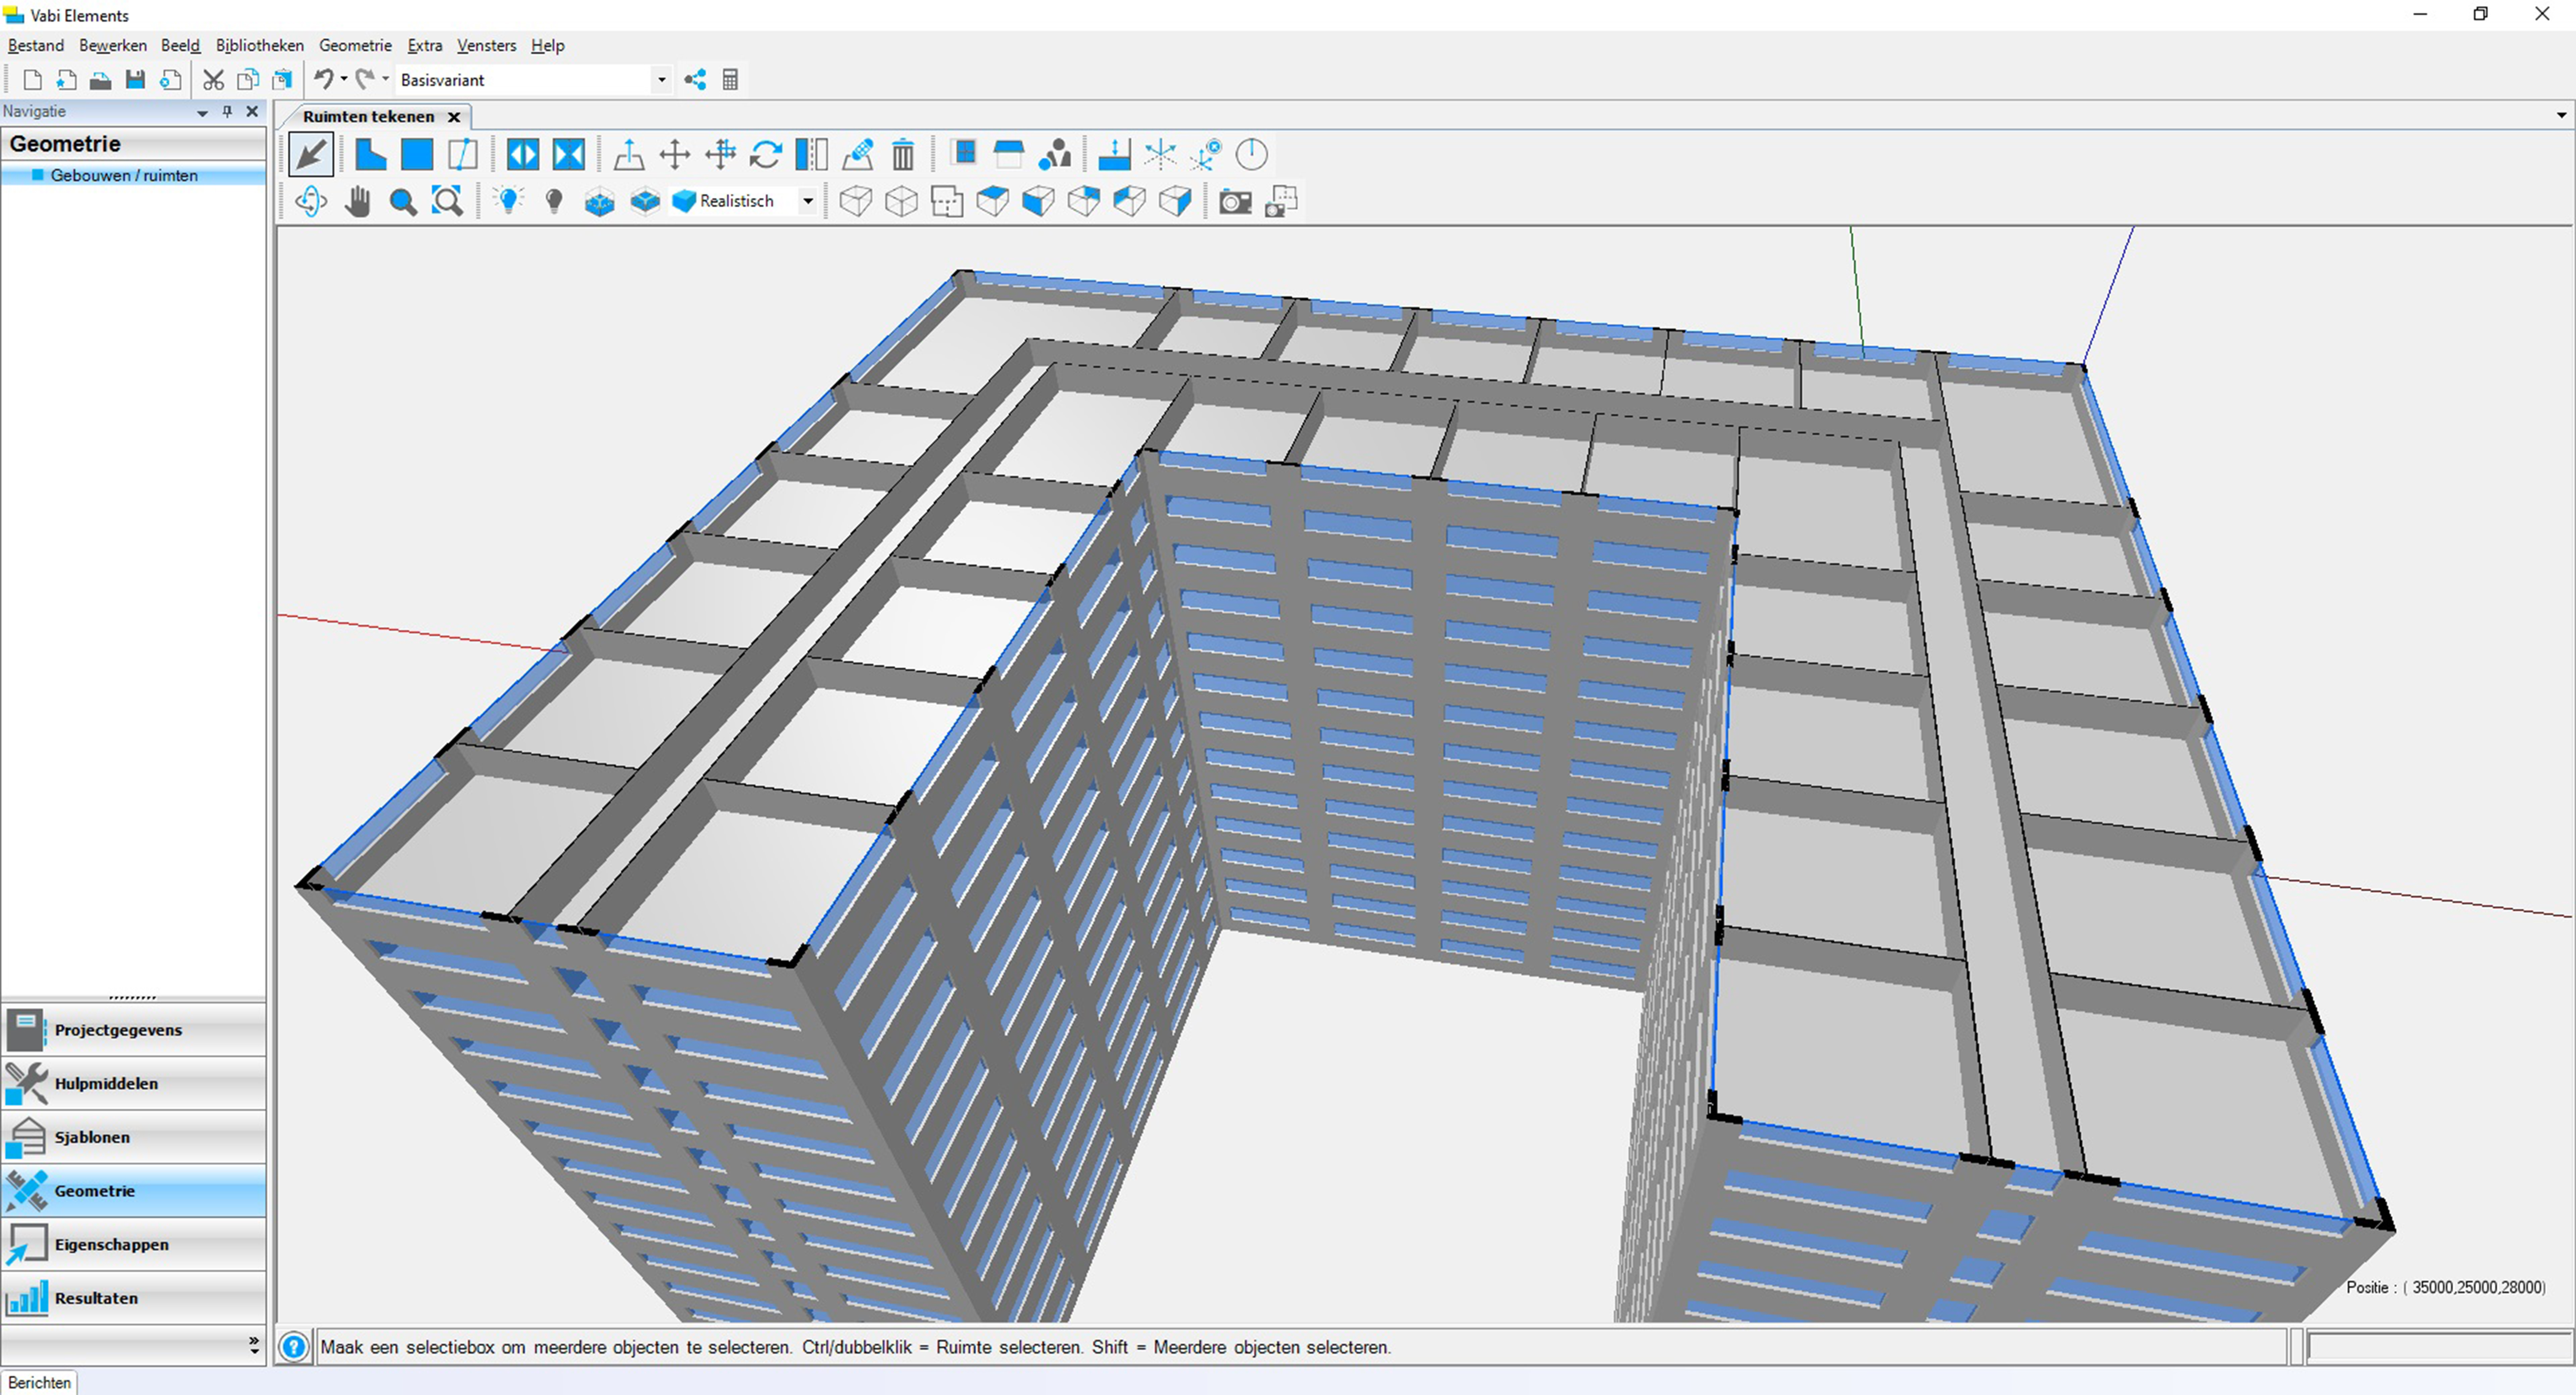Select Gebouwen / ruimten tree item
Viewport: 2576px width, 1395px height.
pyautogui.click(x=124, y=175)
